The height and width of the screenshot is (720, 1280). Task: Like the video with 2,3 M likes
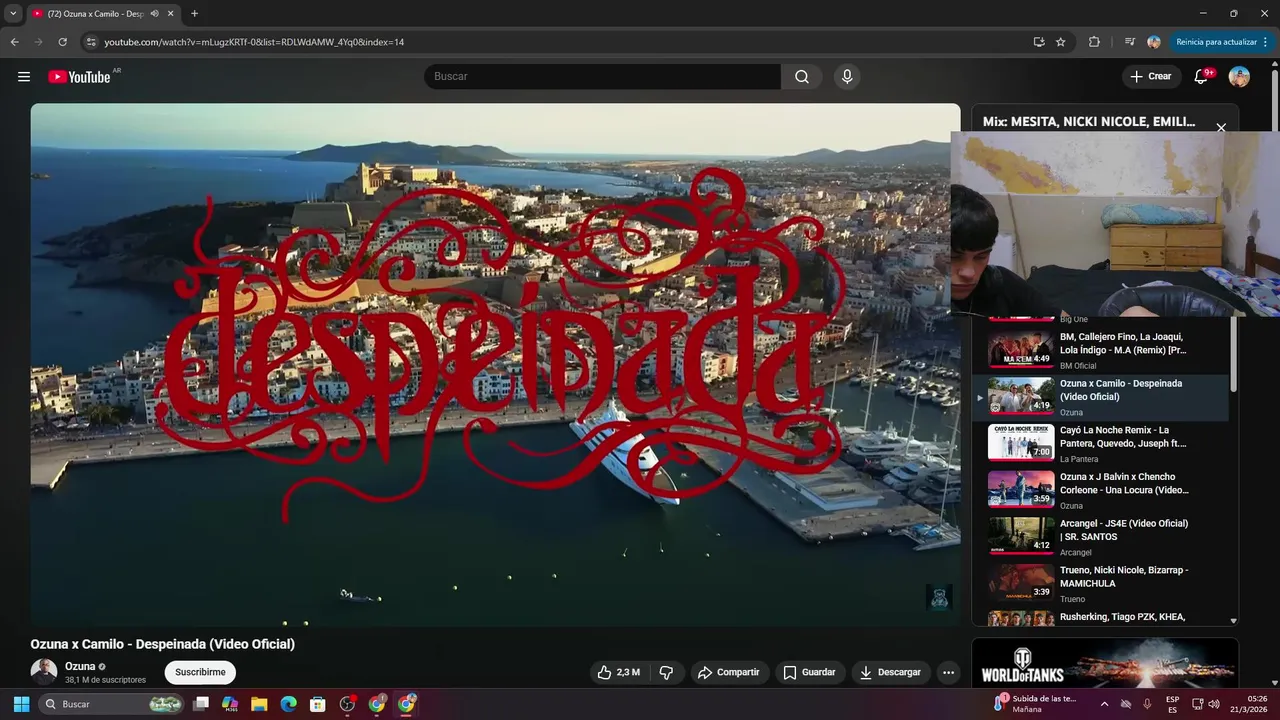(x=618, y=672)
